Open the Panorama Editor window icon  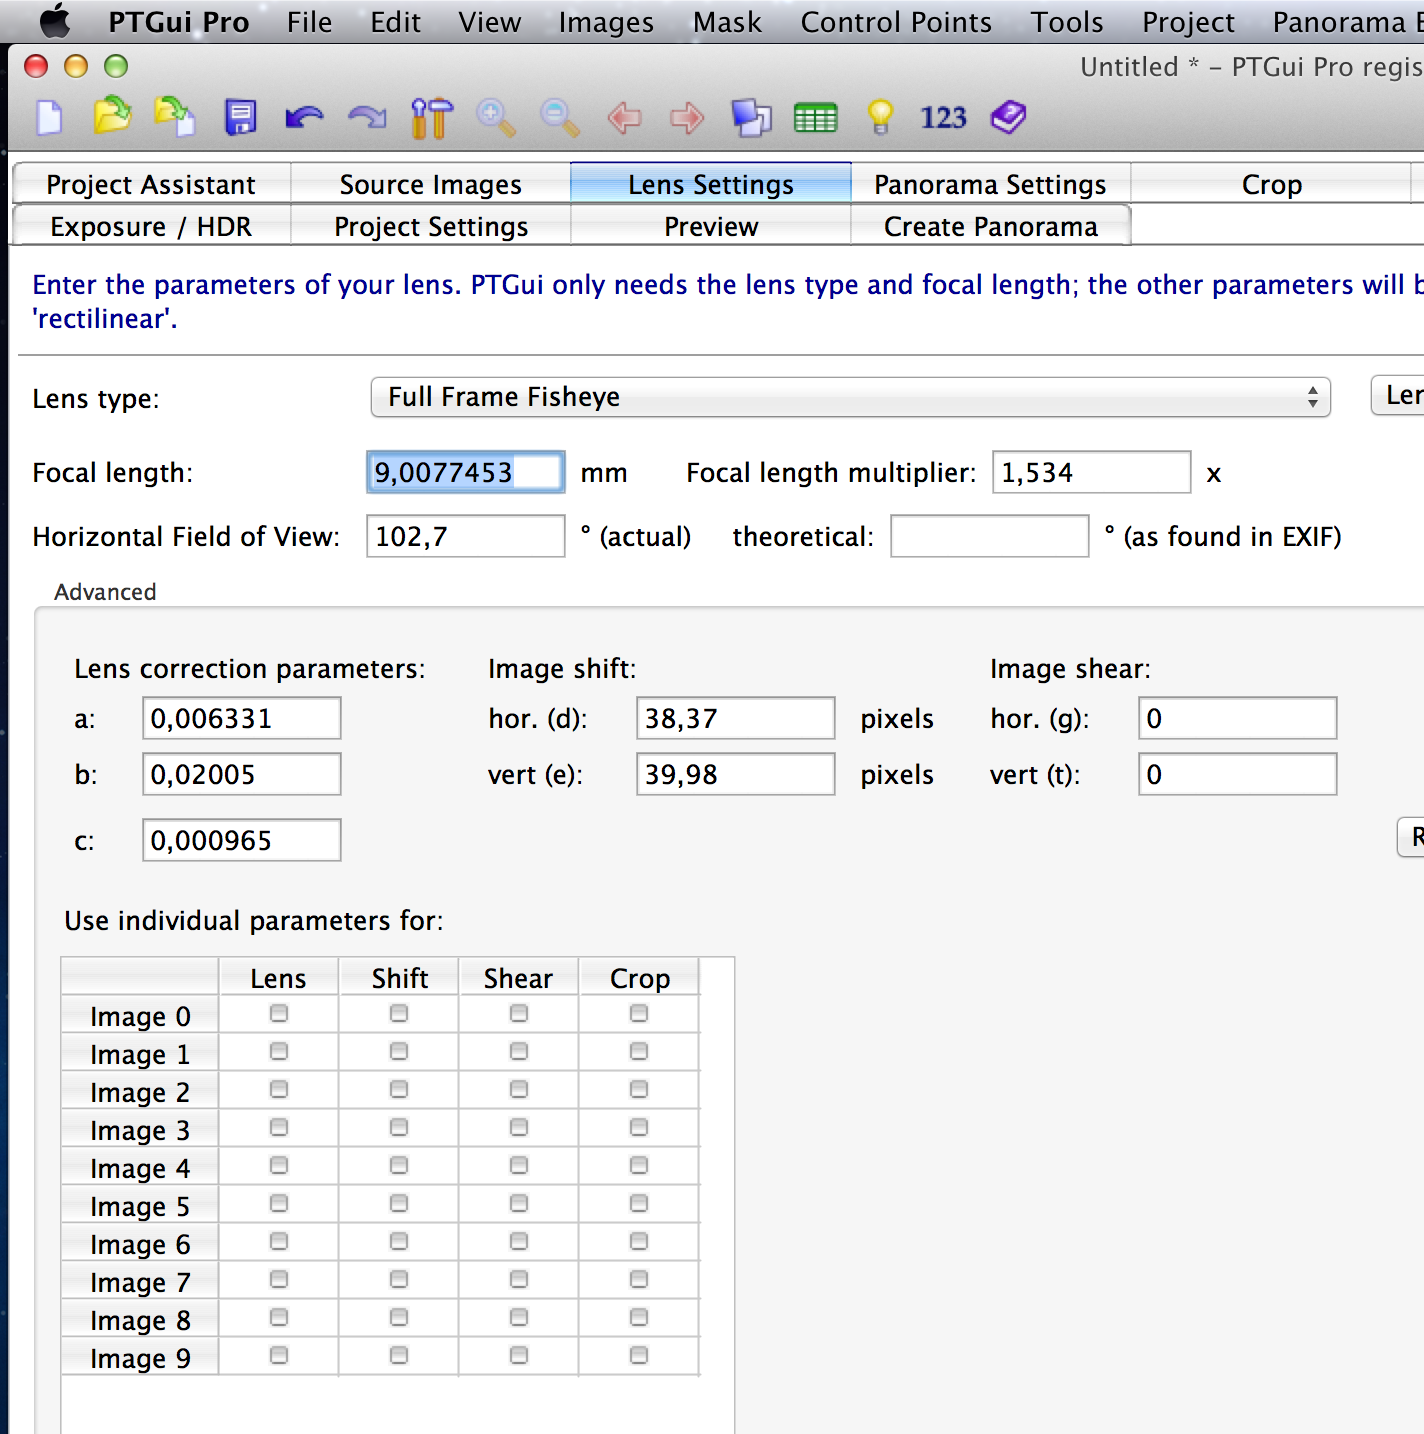751,117
